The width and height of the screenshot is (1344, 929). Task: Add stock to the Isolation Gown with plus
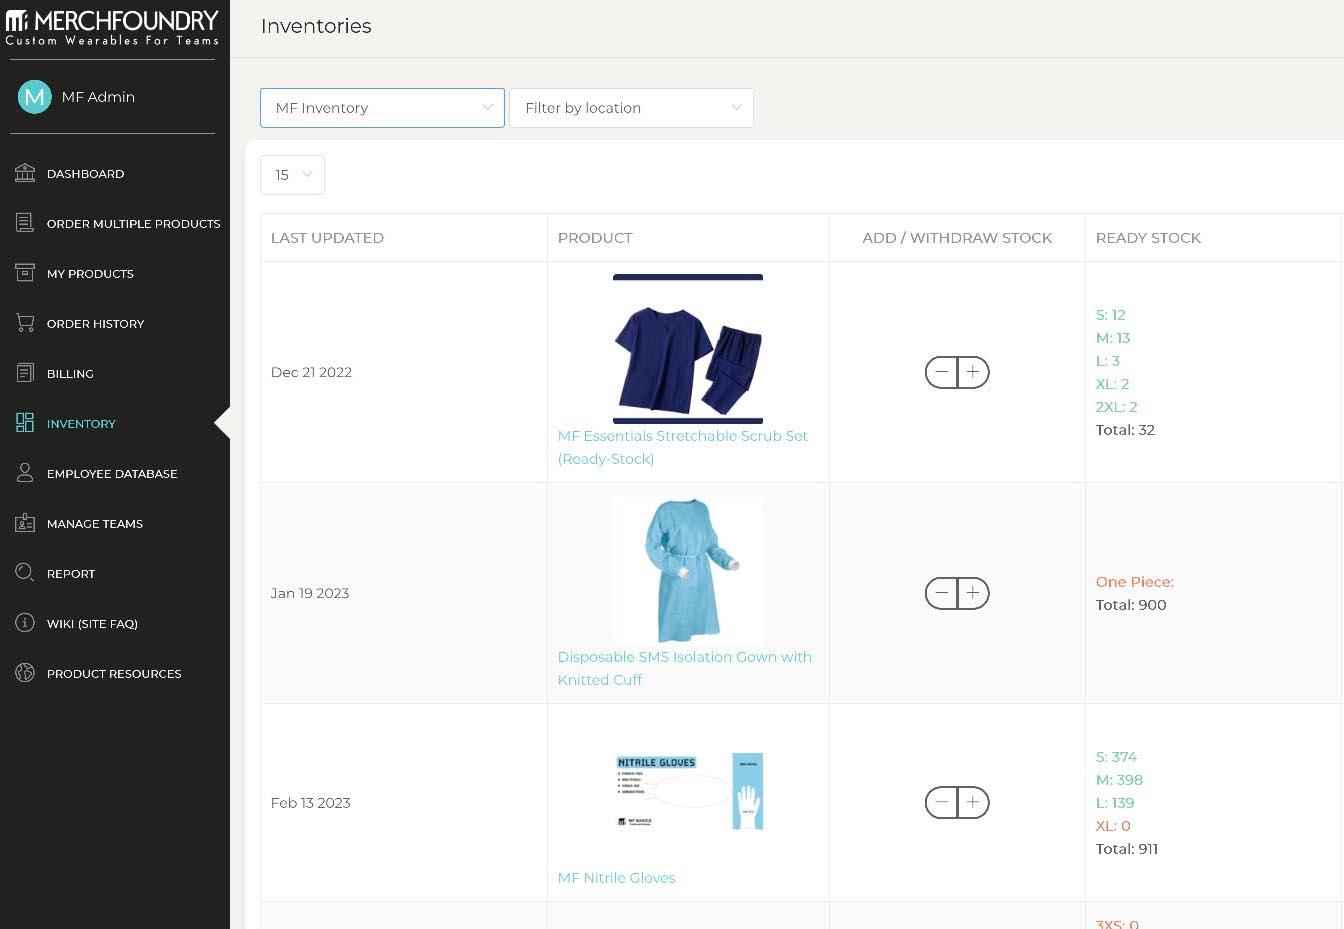pos(973,593)
